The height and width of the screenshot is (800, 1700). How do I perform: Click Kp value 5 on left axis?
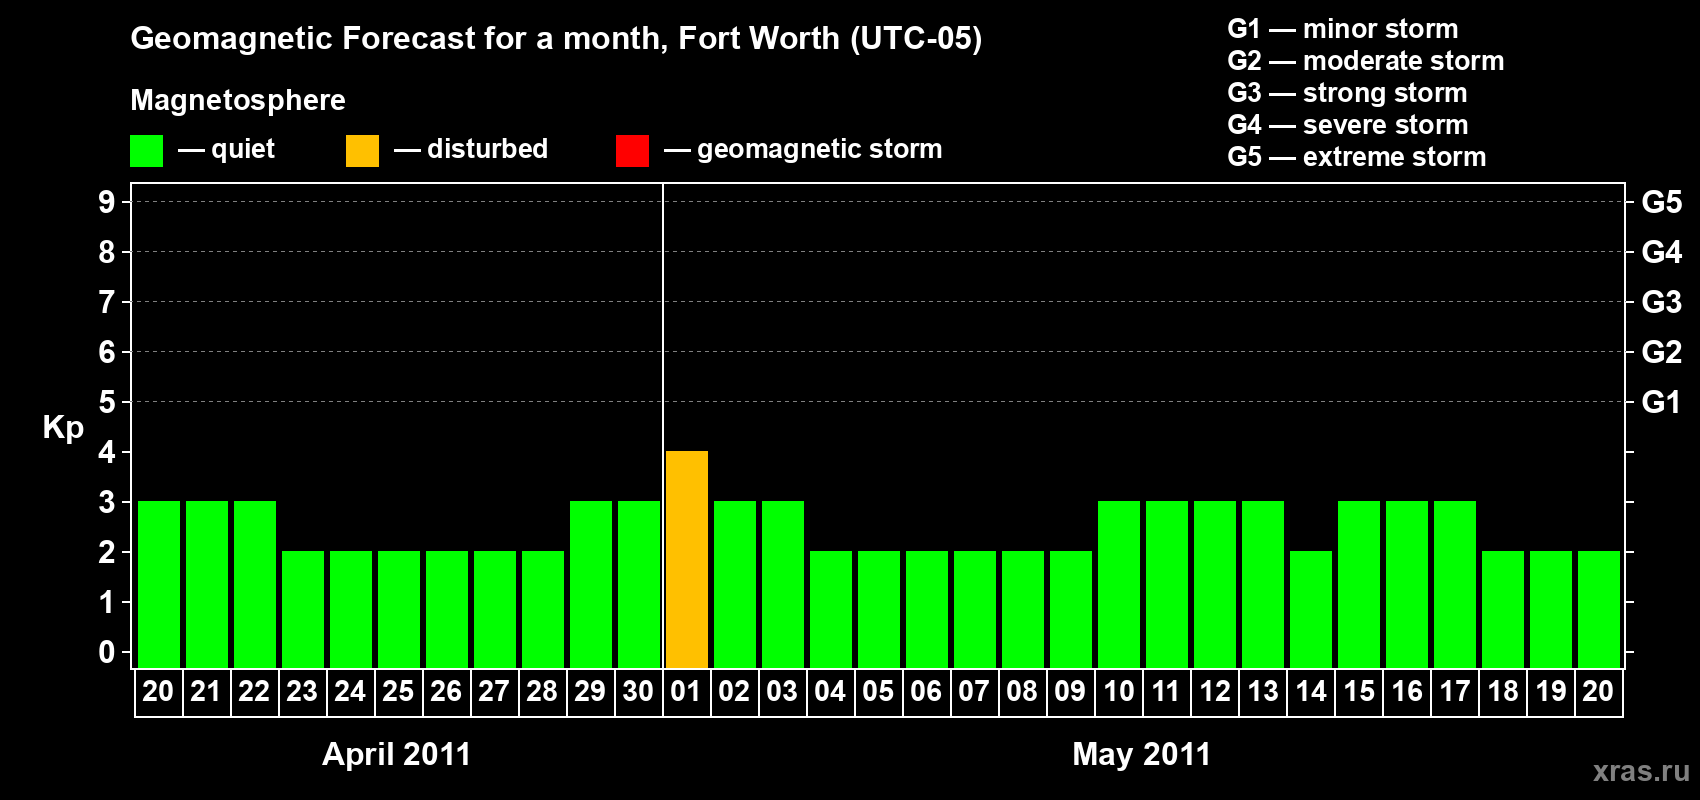(107, 402)
